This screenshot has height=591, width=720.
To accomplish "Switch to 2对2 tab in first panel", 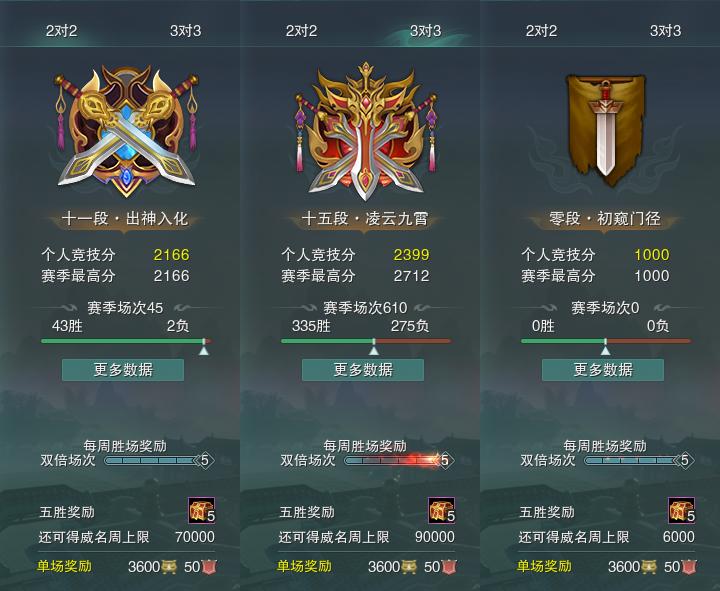I will click(x=62, y=31).
